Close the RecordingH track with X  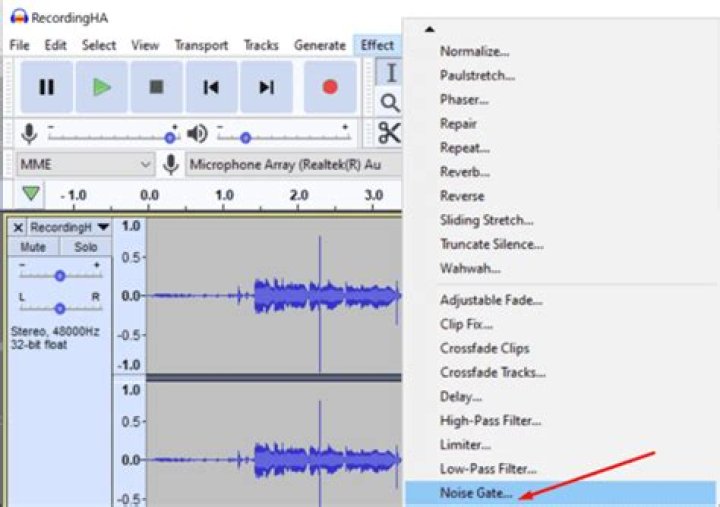[18, 227]
